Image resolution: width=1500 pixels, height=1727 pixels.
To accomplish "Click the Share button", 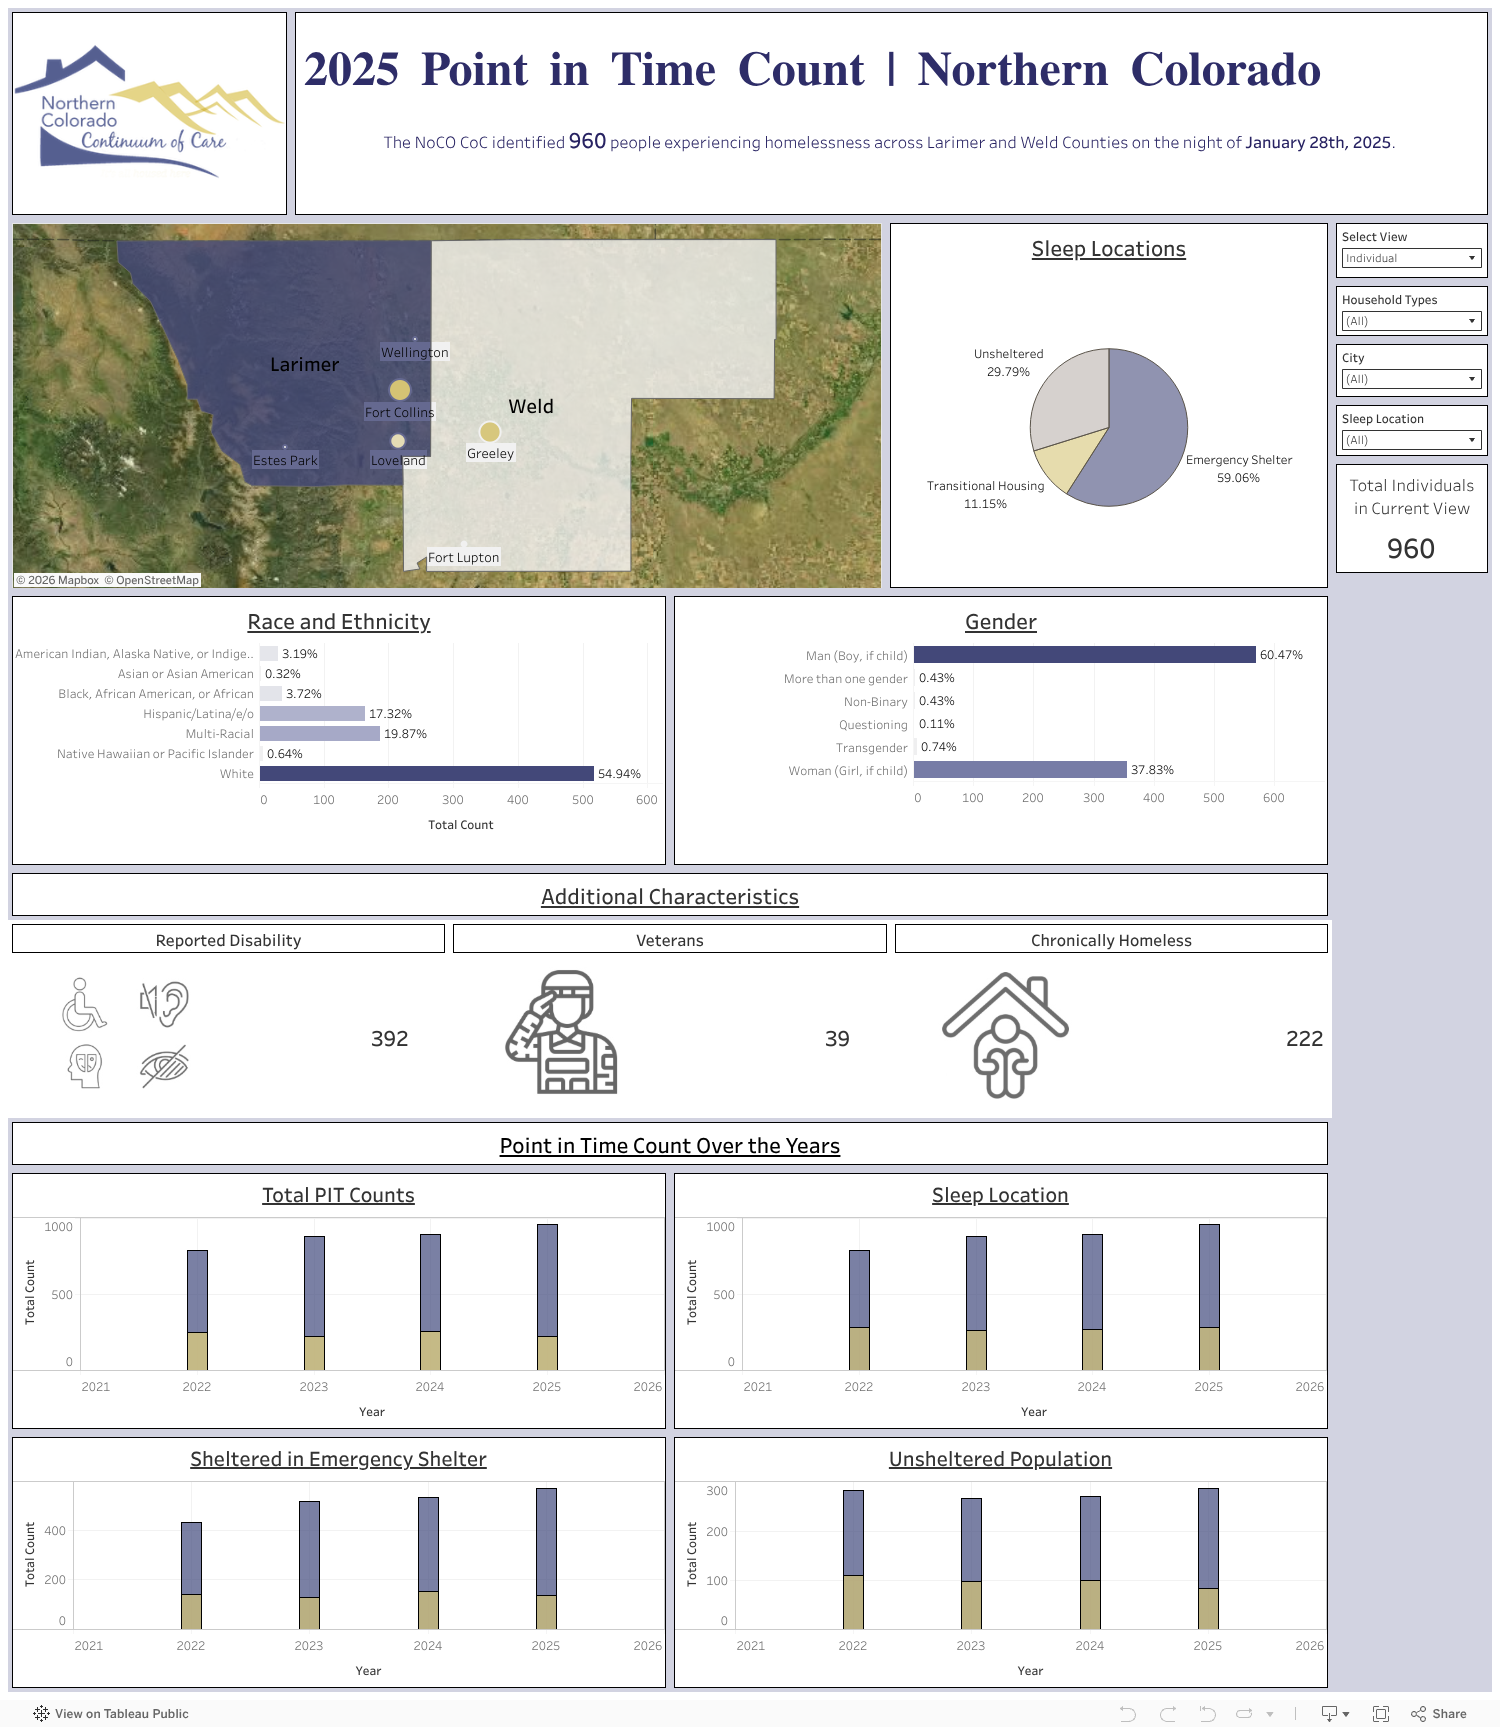I will [1439, 1714].
